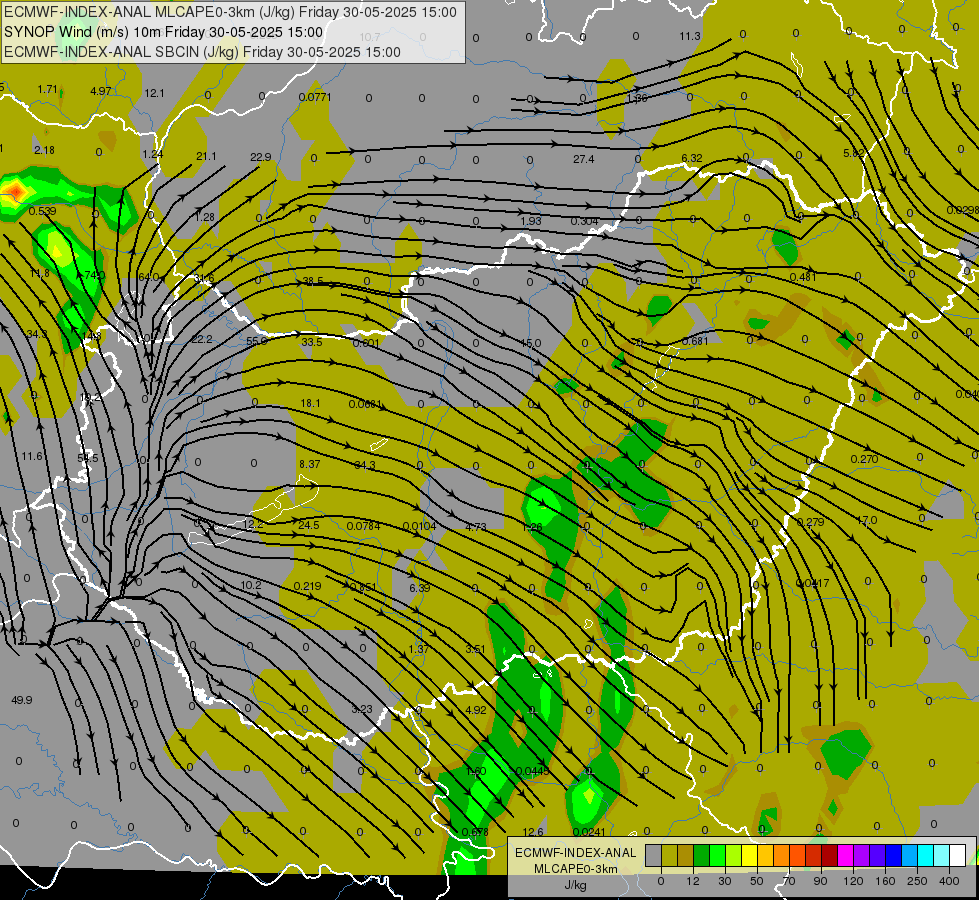Click the map value 4.73
Screen dimensions: 979x900
coord(475,527)
